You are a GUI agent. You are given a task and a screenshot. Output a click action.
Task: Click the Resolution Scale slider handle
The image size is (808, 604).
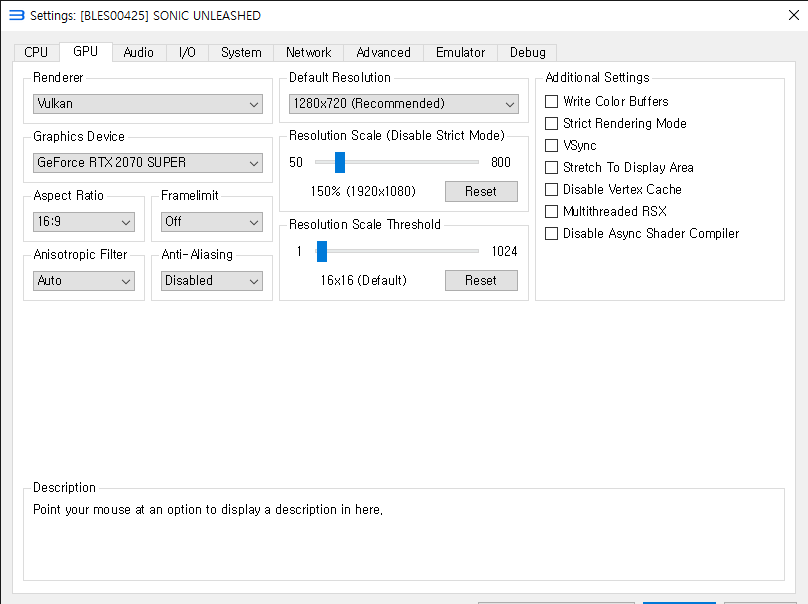[340, 162]
